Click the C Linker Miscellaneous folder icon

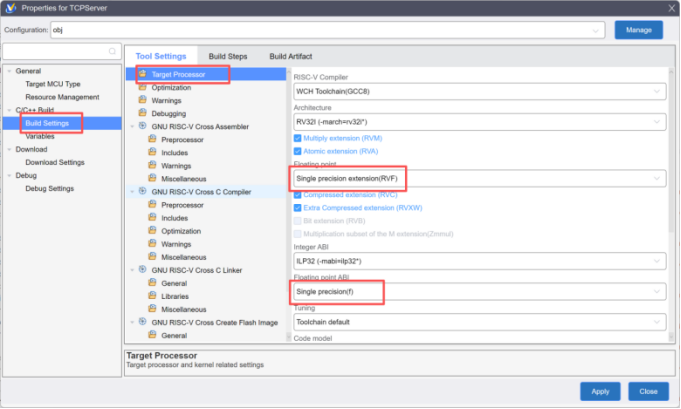[152, 308]
